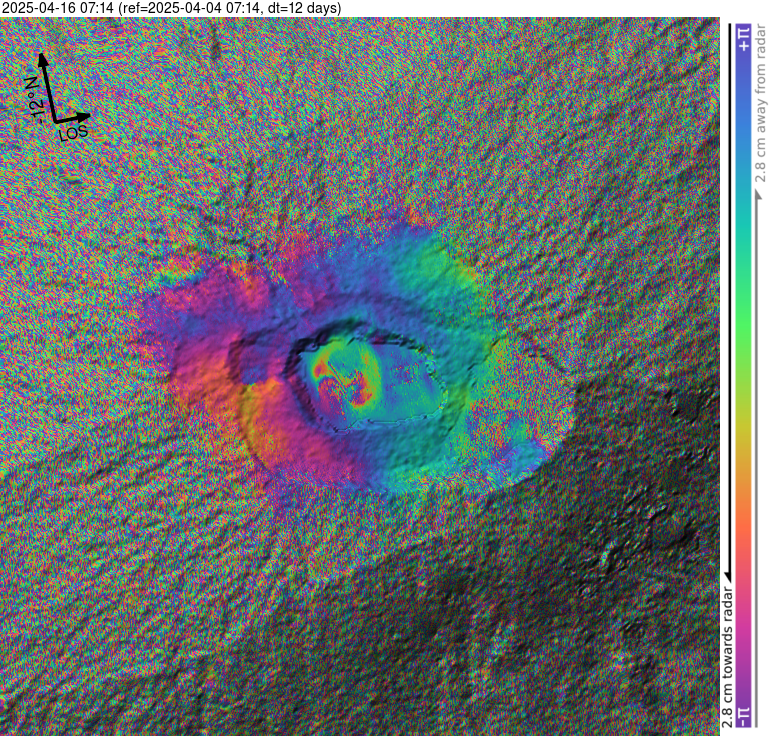Click the acquisition date 2025-04-16 07:14

point(58,8)
